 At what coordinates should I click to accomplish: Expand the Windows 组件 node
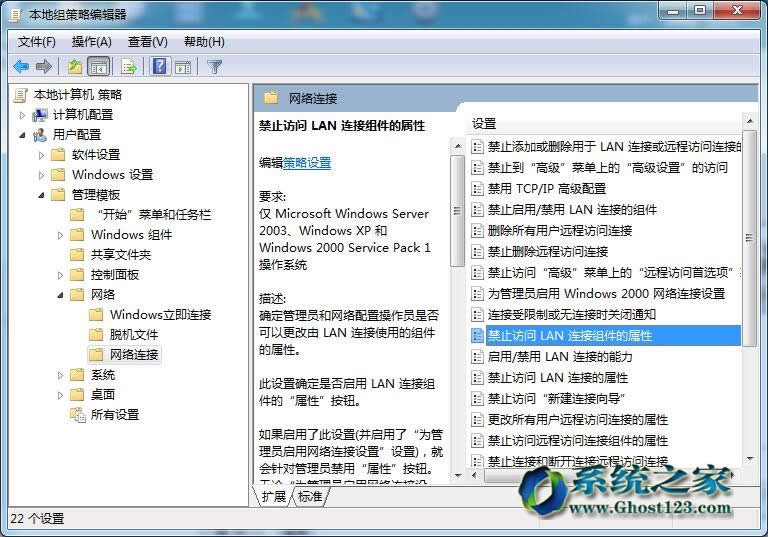point(60,235)
